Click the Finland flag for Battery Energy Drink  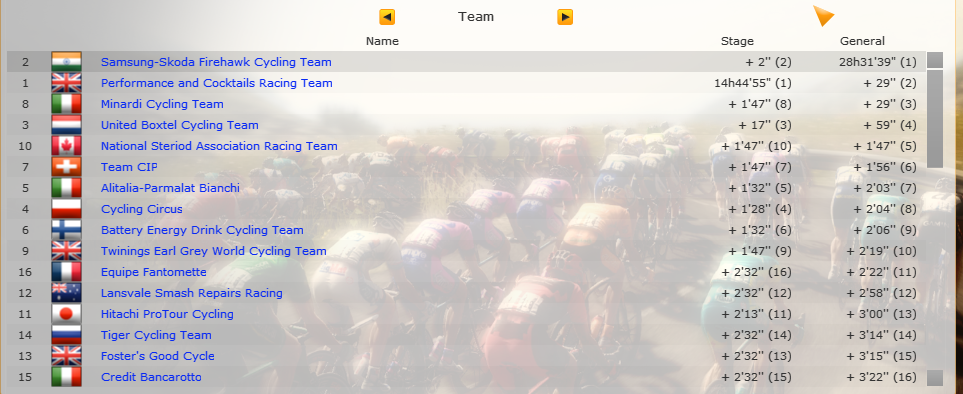point(66,230)
